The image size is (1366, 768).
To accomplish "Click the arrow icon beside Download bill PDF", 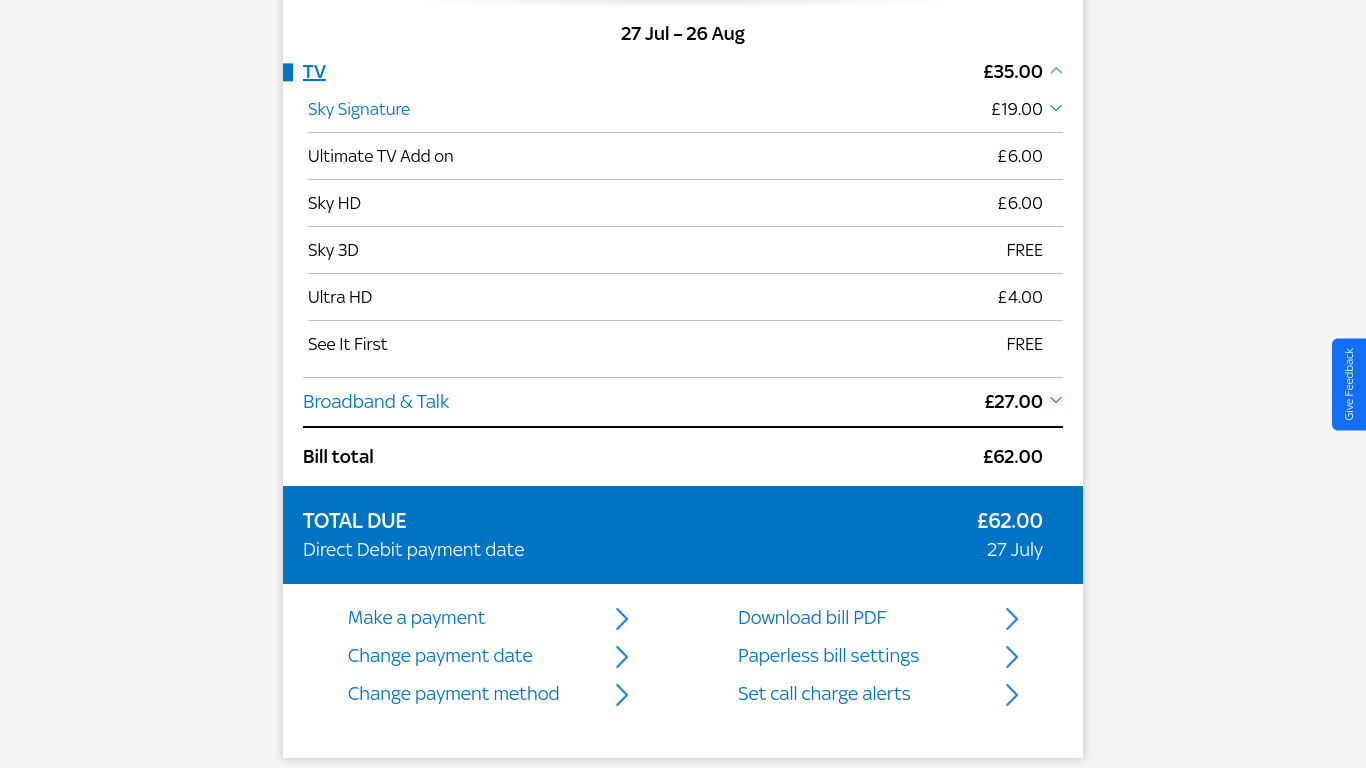I will tap(1011, 618).
